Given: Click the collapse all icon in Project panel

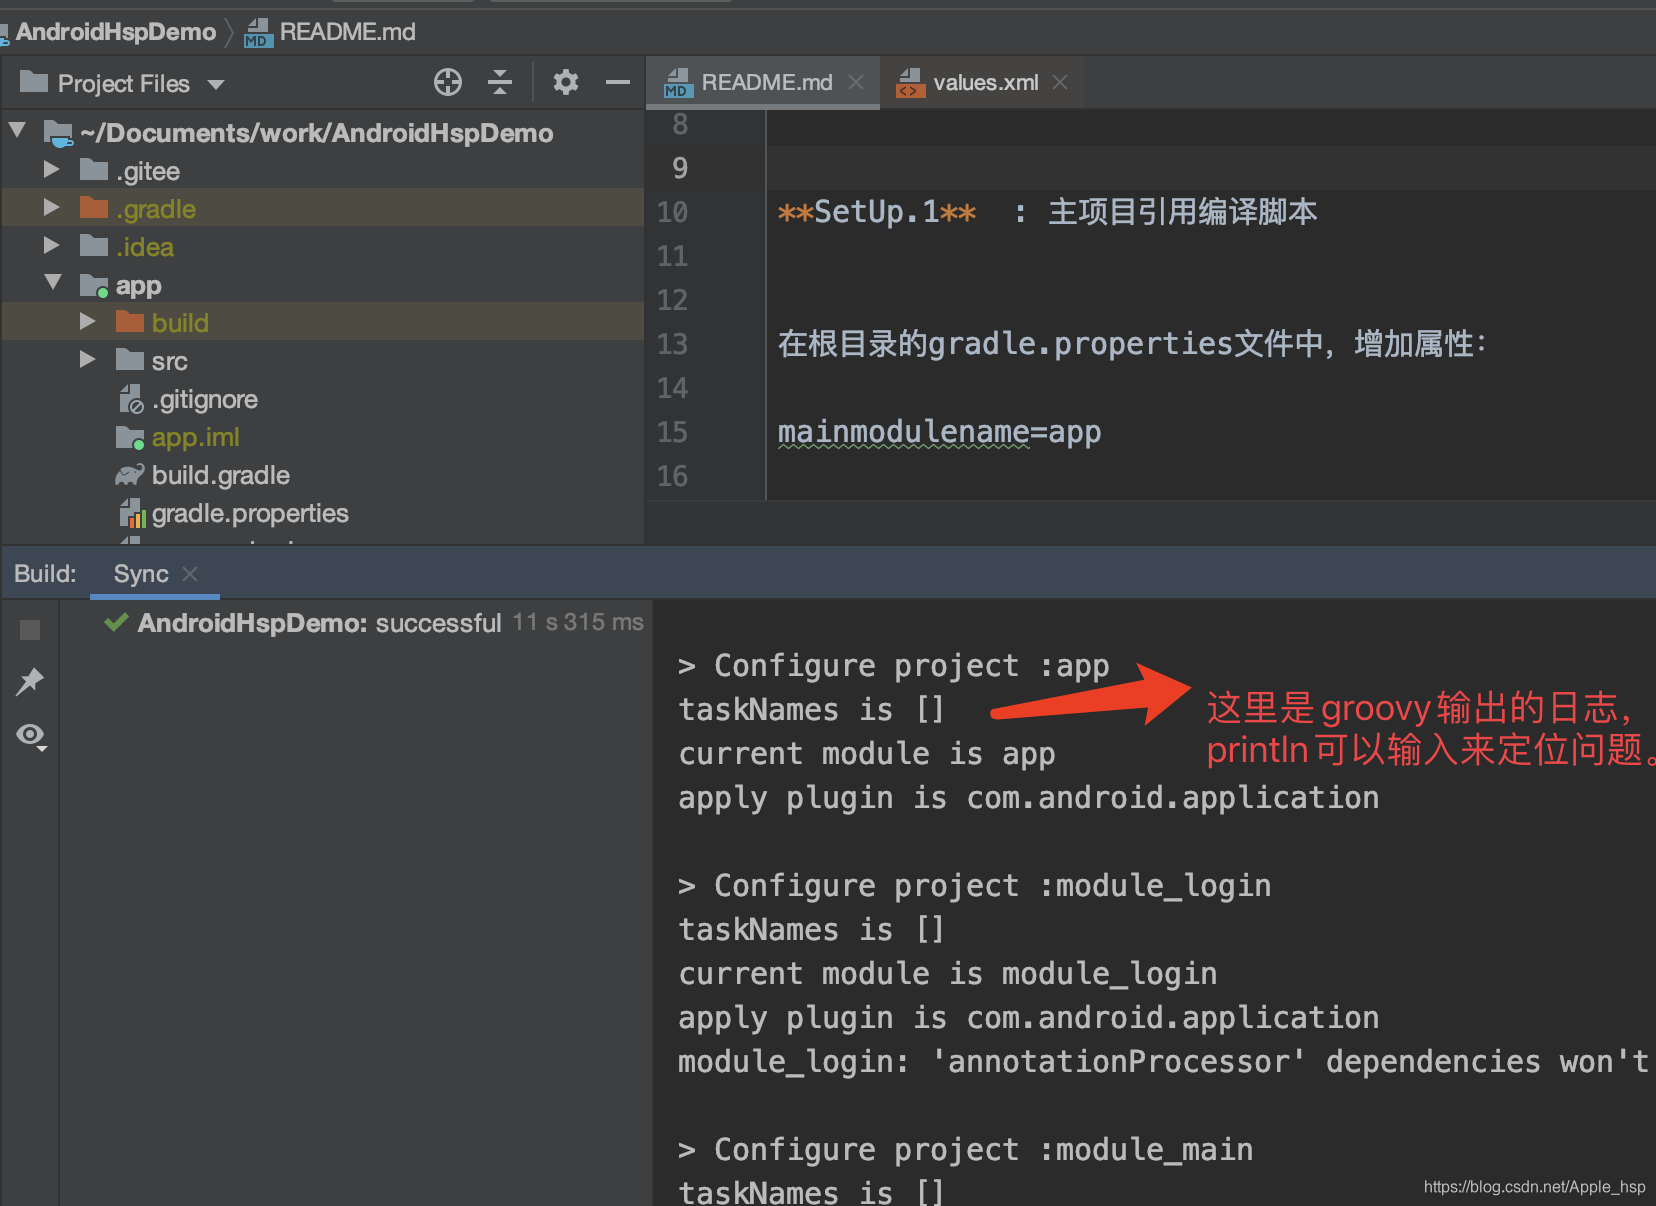Looking at the screenshot, I should [x=500, y=82].
